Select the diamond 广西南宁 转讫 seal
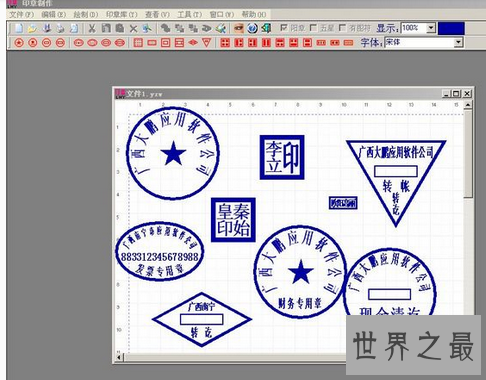Viewport: 486px width, 380px height. 202,320
